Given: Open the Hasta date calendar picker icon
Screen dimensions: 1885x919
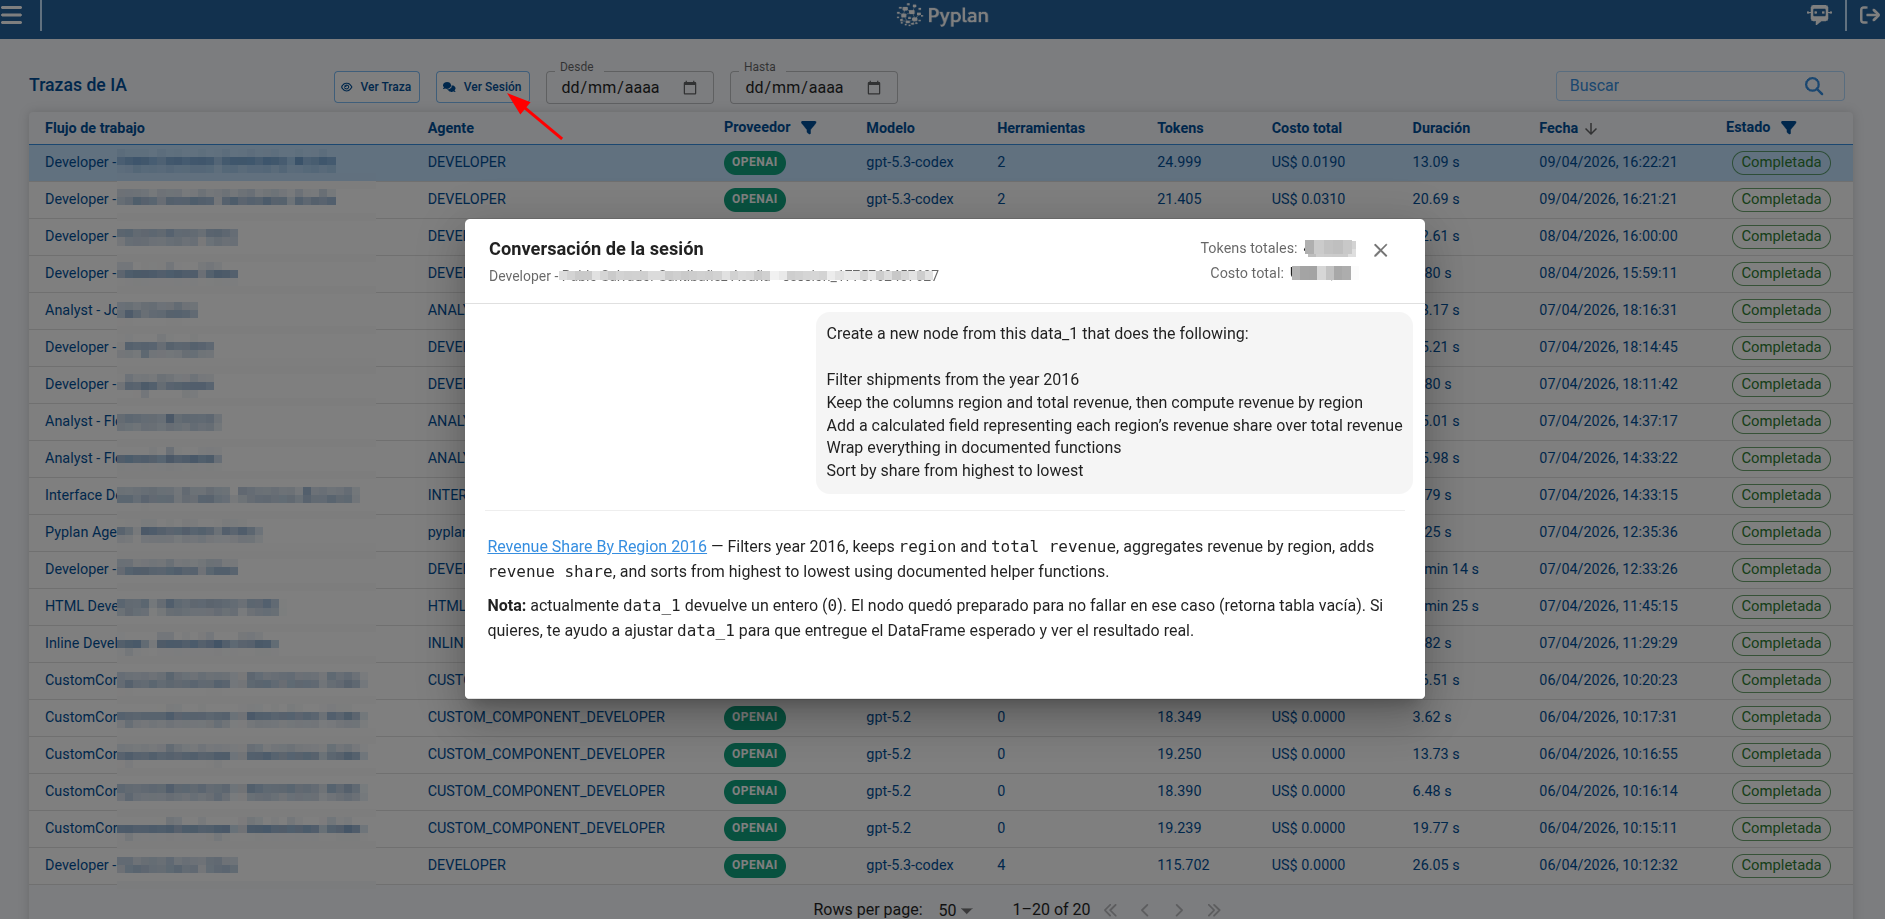Looking at the screenshot, I should 874,88.
